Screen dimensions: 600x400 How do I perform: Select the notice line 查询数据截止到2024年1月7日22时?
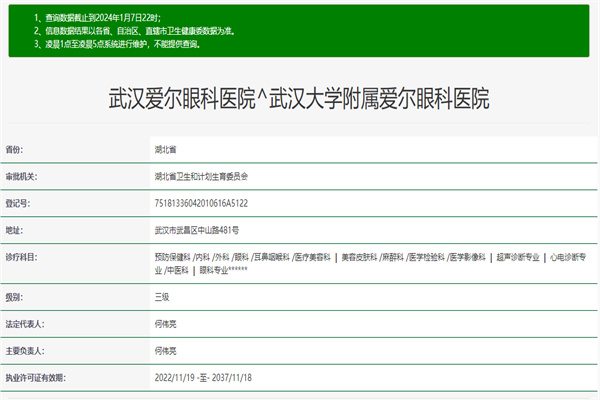pos(98,18)
